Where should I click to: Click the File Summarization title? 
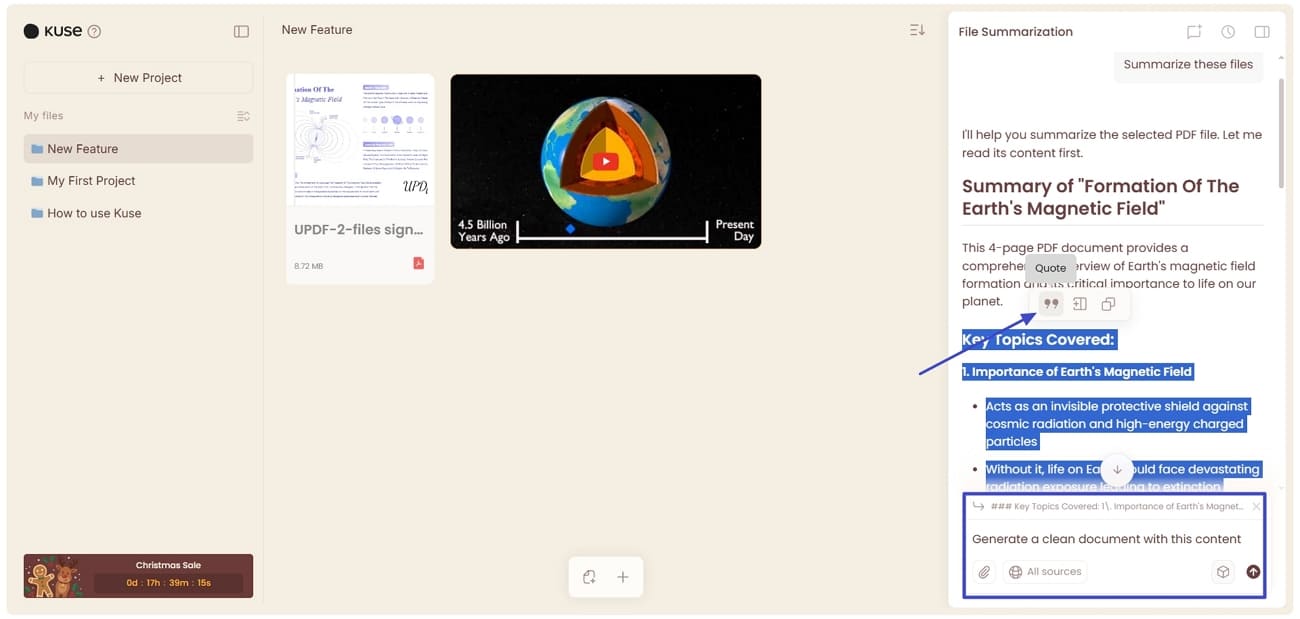(x=1015, y=32)
